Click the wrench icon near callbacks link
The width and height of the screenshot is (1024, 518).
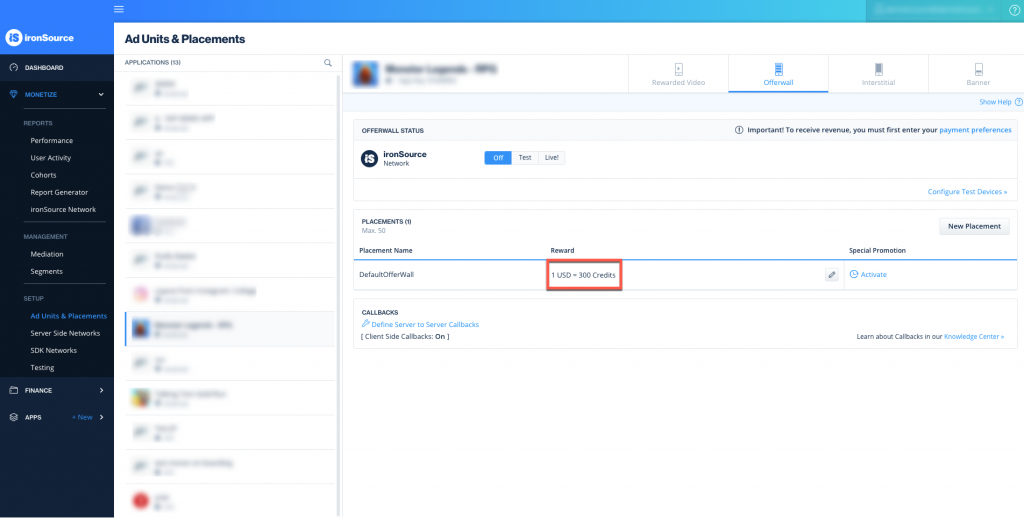click(366, 324)
